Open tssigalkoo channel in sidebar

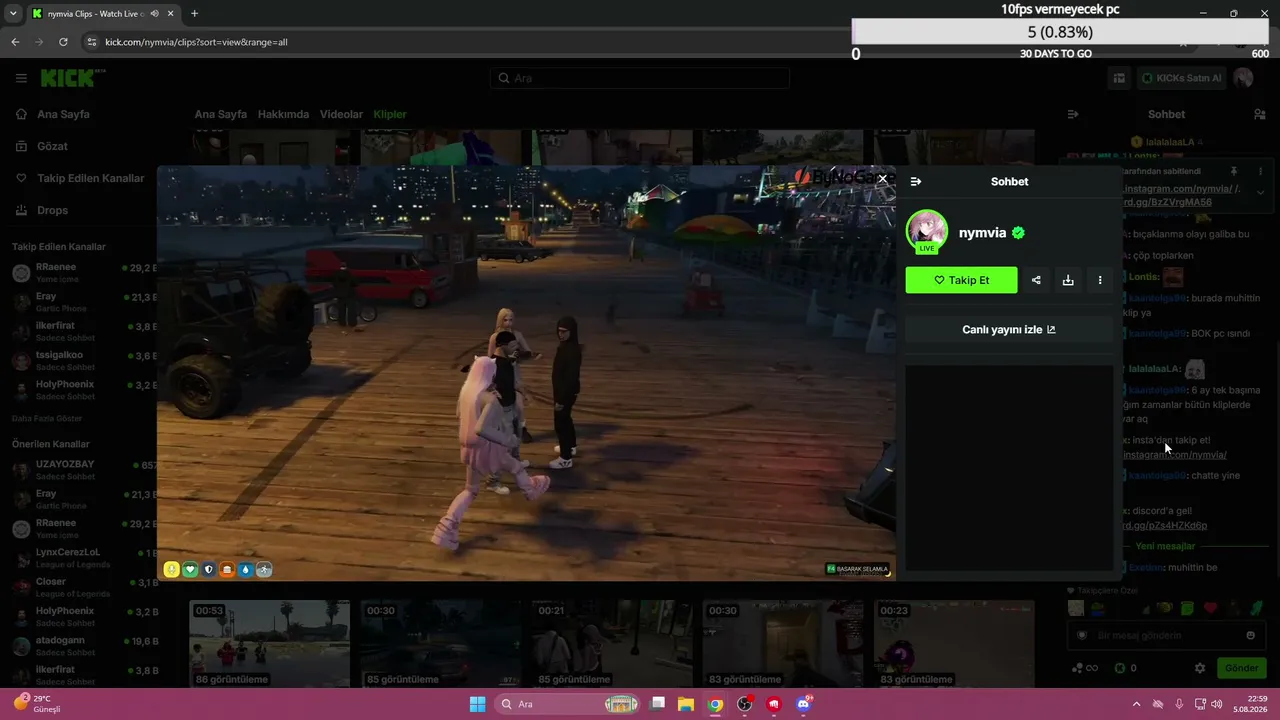tap(84, 360)
